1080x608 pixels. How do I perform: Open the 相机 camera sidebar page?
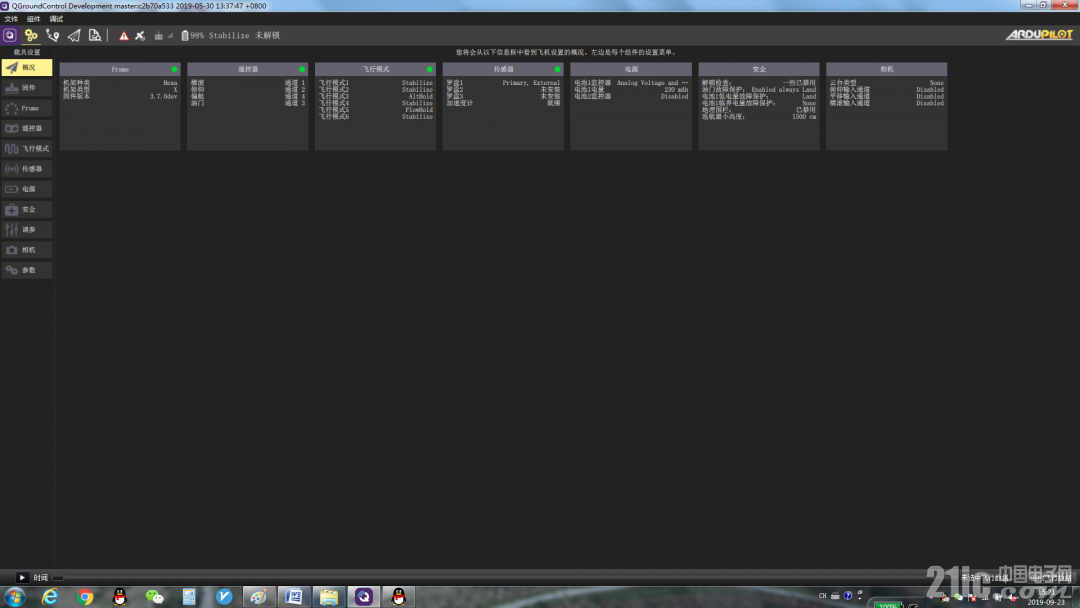point(27,250)
